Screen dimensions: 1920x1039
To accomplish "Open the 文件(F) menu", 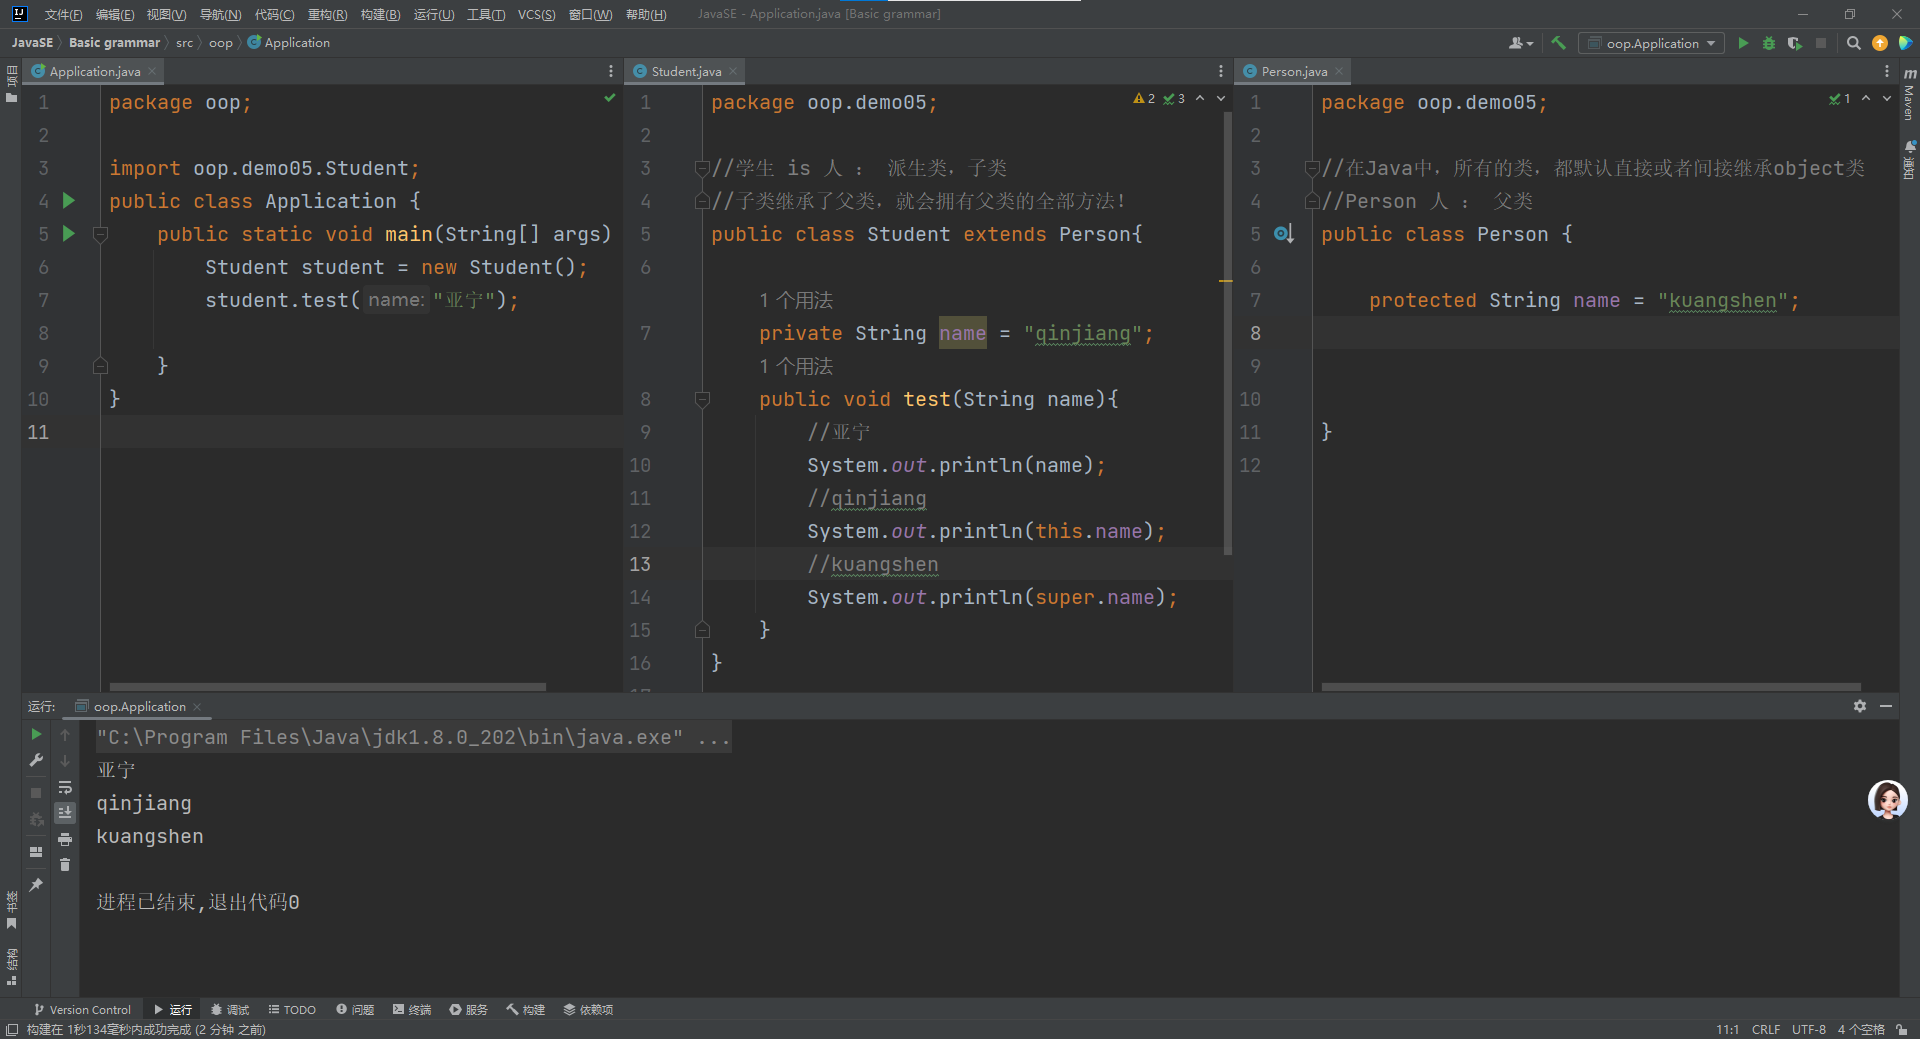I will (x=63, y=14).
